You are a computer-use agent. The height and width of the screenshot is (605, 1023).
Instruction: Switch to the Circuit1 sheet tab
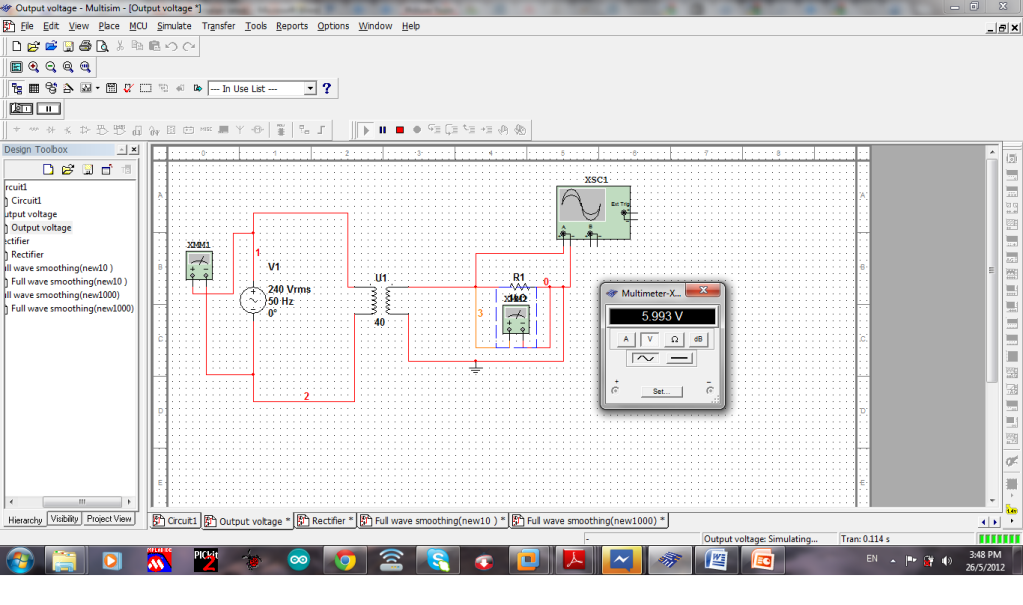tap(175, 521)
